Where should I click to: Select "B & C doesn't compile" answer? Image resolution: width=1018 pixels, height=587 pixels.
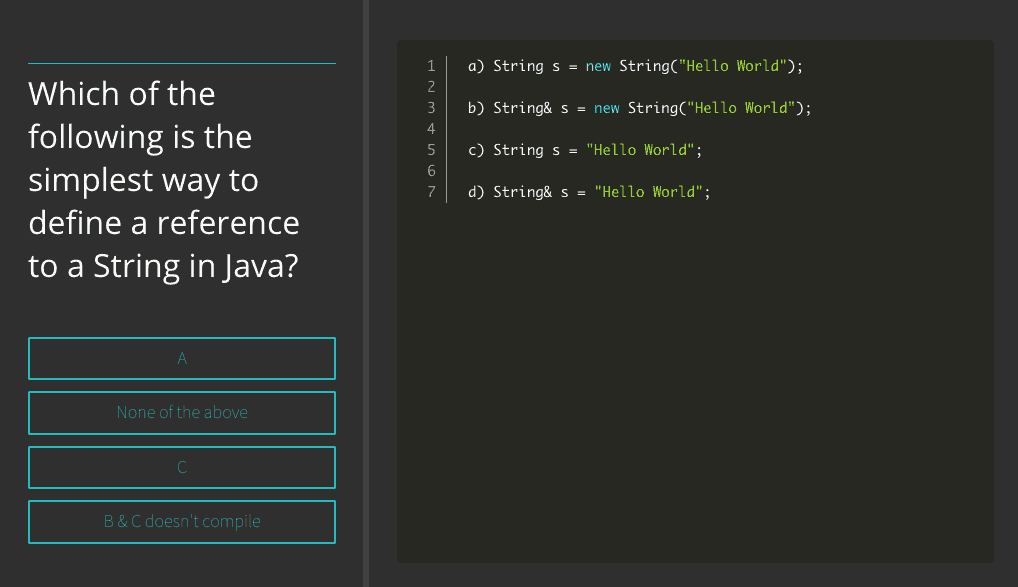pos(182,522)
